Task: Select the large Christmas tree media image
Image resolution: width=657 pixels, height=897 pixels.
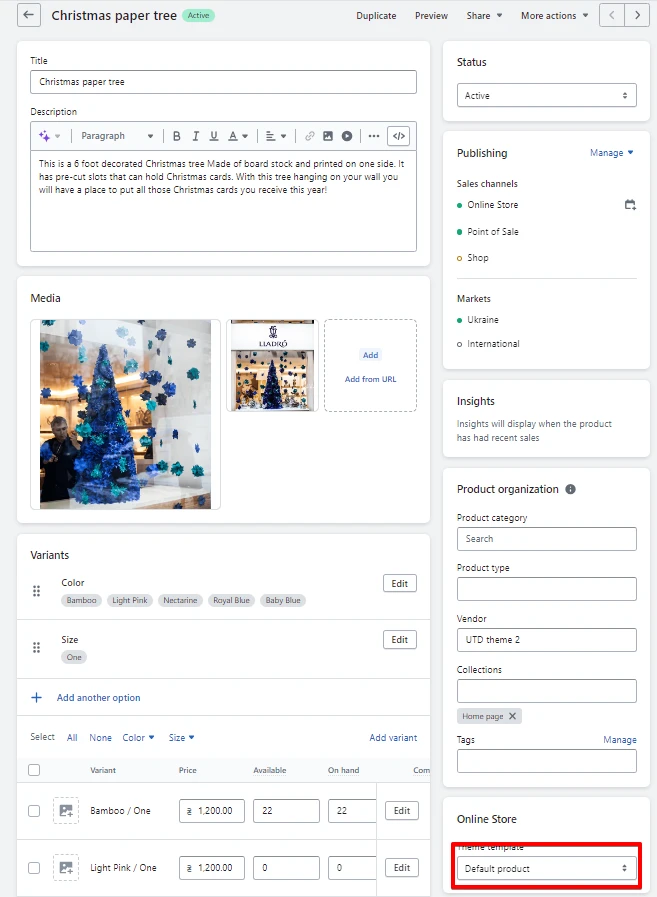Action: point(125,414)
